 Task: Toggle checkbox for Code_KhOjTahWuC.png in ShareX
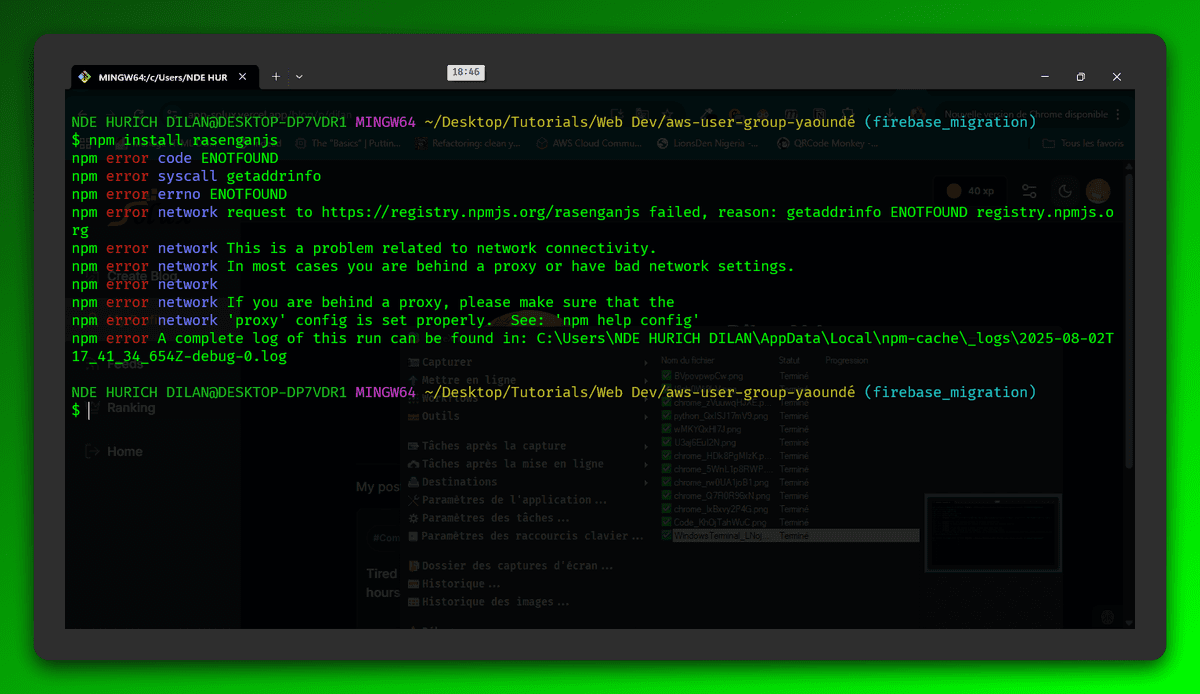coord(667,522)
